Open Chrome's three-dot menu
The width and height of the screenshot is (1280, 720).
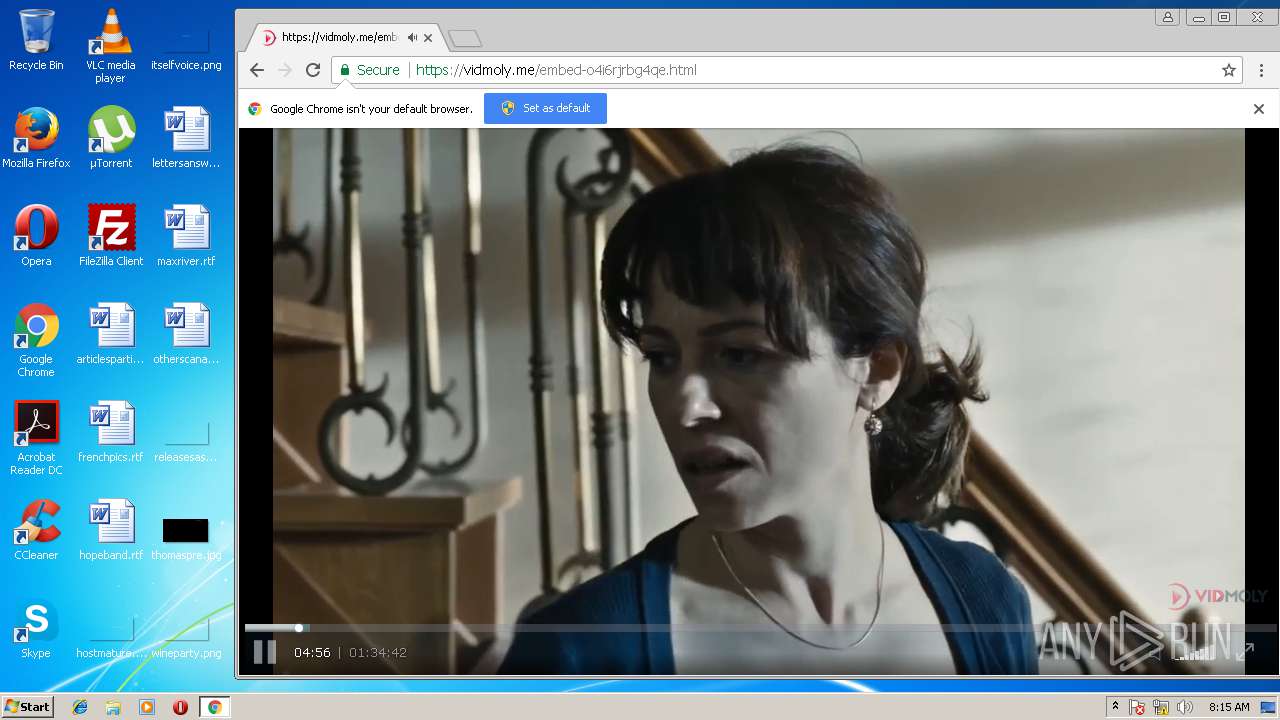(1262, 70)
